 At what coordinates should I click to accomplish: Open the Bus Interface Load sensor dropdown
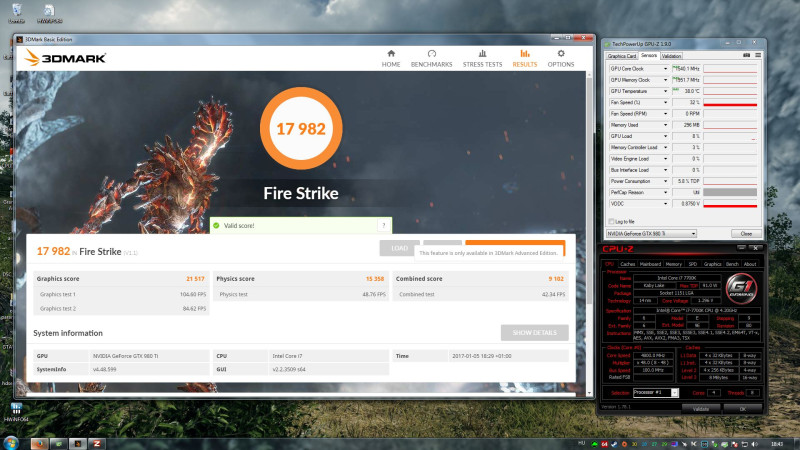pos(665,170)
